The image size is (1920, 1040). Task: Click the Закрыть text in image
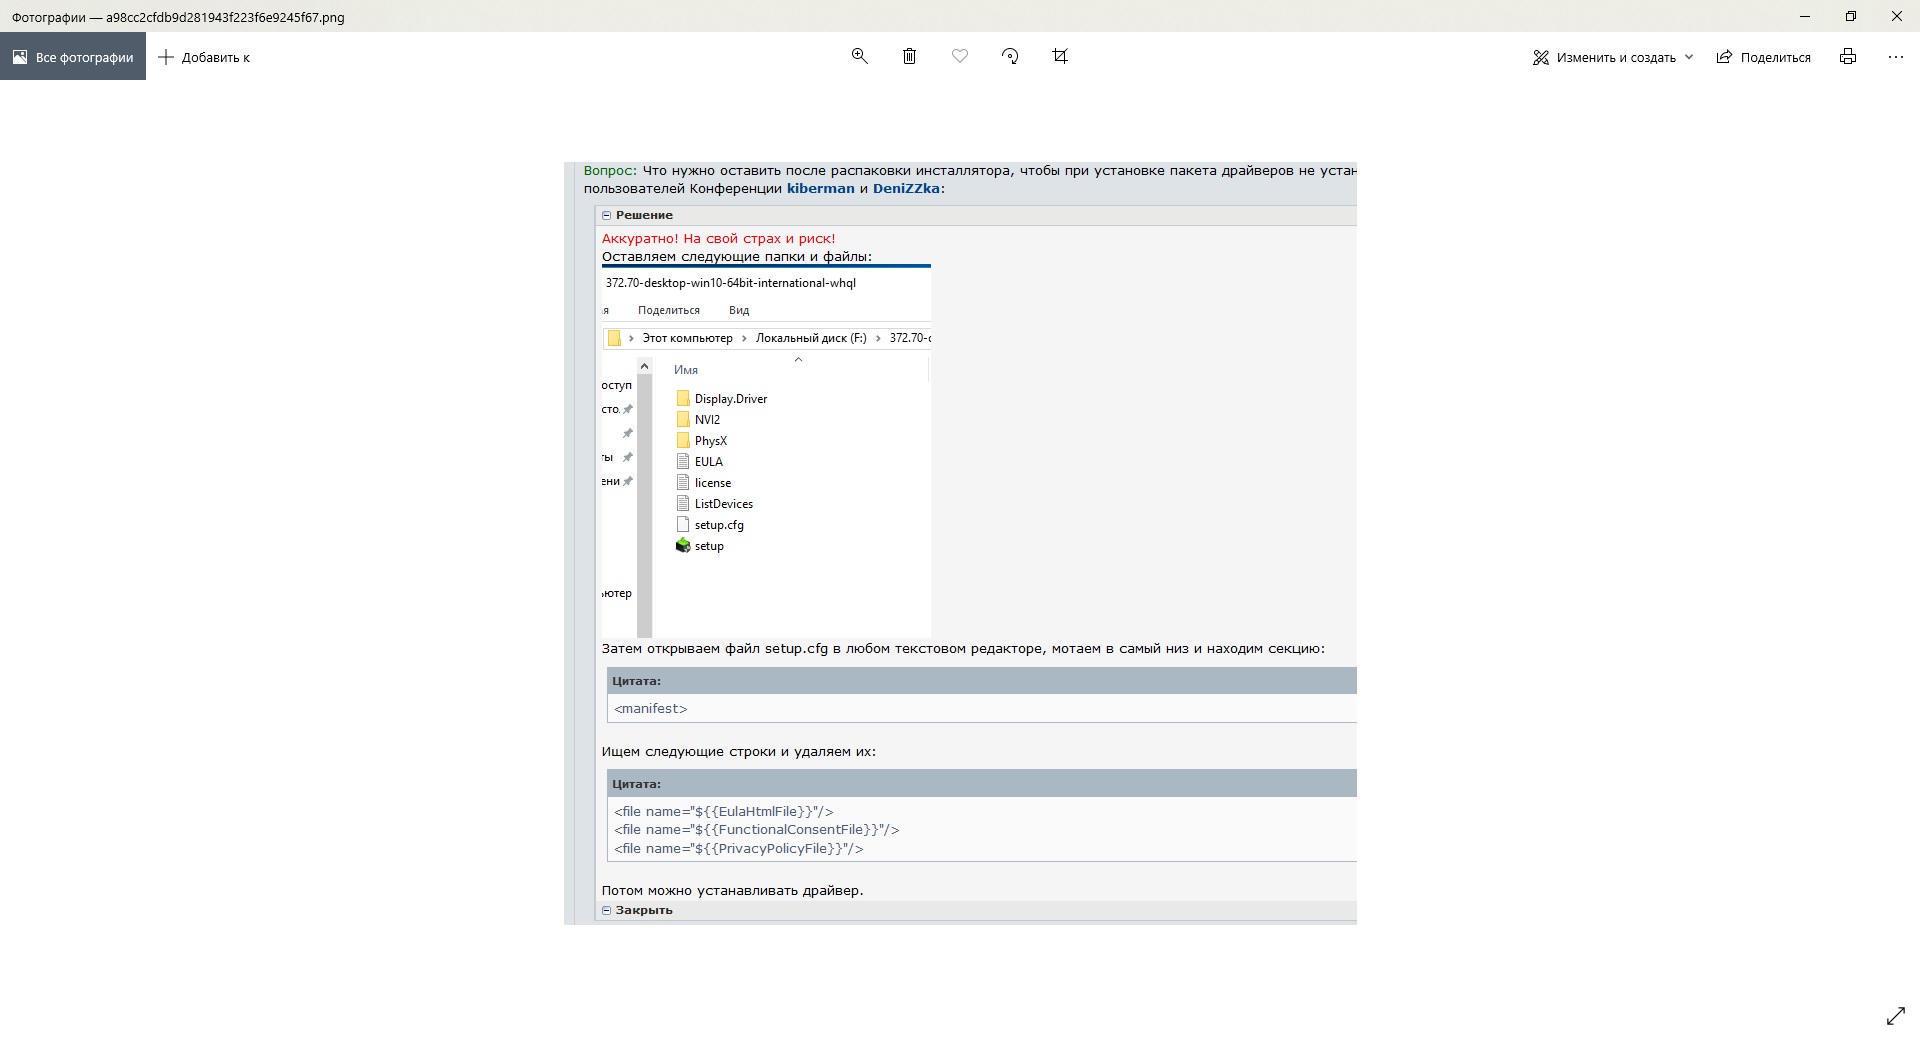point(644,910)
